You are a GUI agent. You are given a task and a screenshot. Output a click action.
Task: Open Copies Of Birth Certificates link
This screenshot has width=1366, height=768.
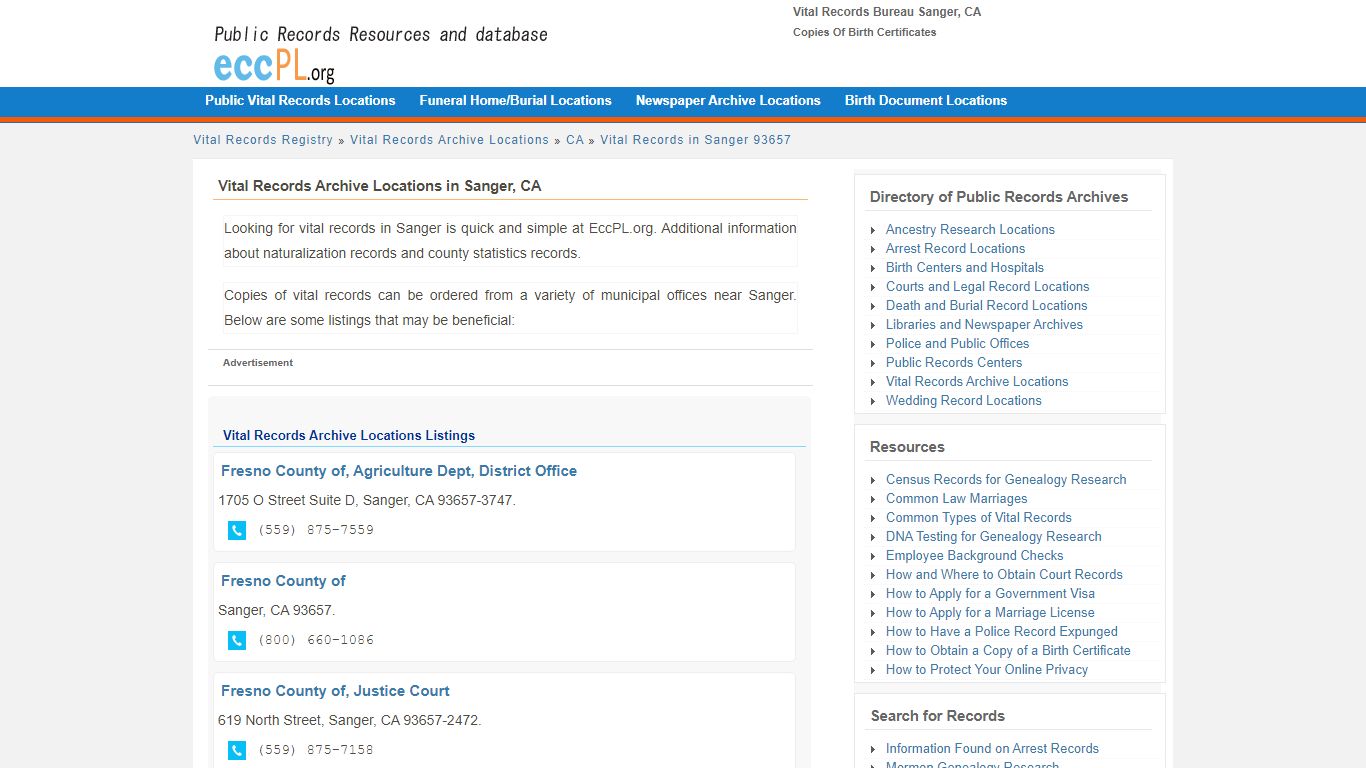click(x=865, y=32)
